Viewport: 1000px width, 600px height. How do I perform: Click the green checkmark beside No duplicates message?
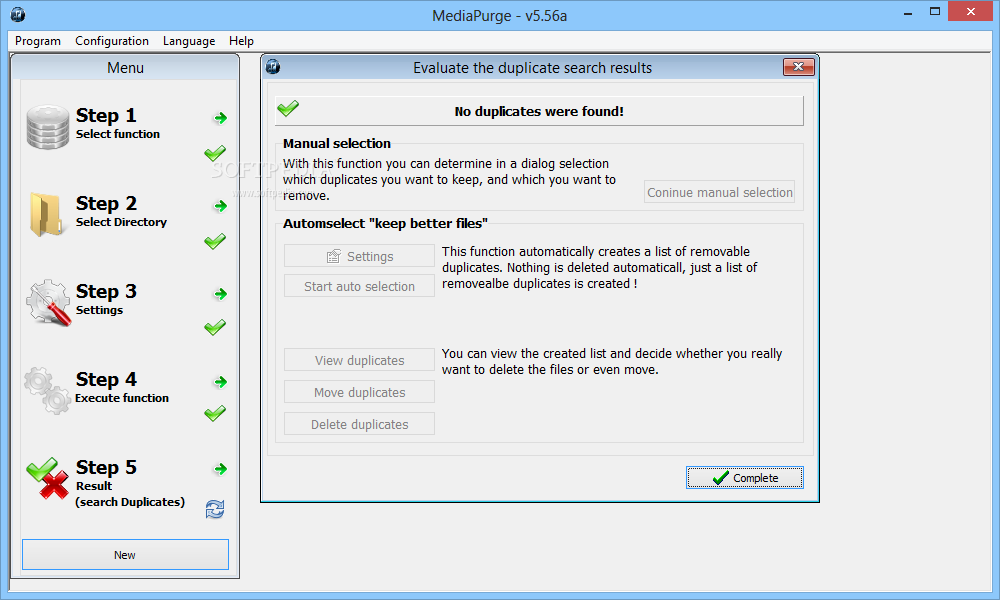point(288,108)
